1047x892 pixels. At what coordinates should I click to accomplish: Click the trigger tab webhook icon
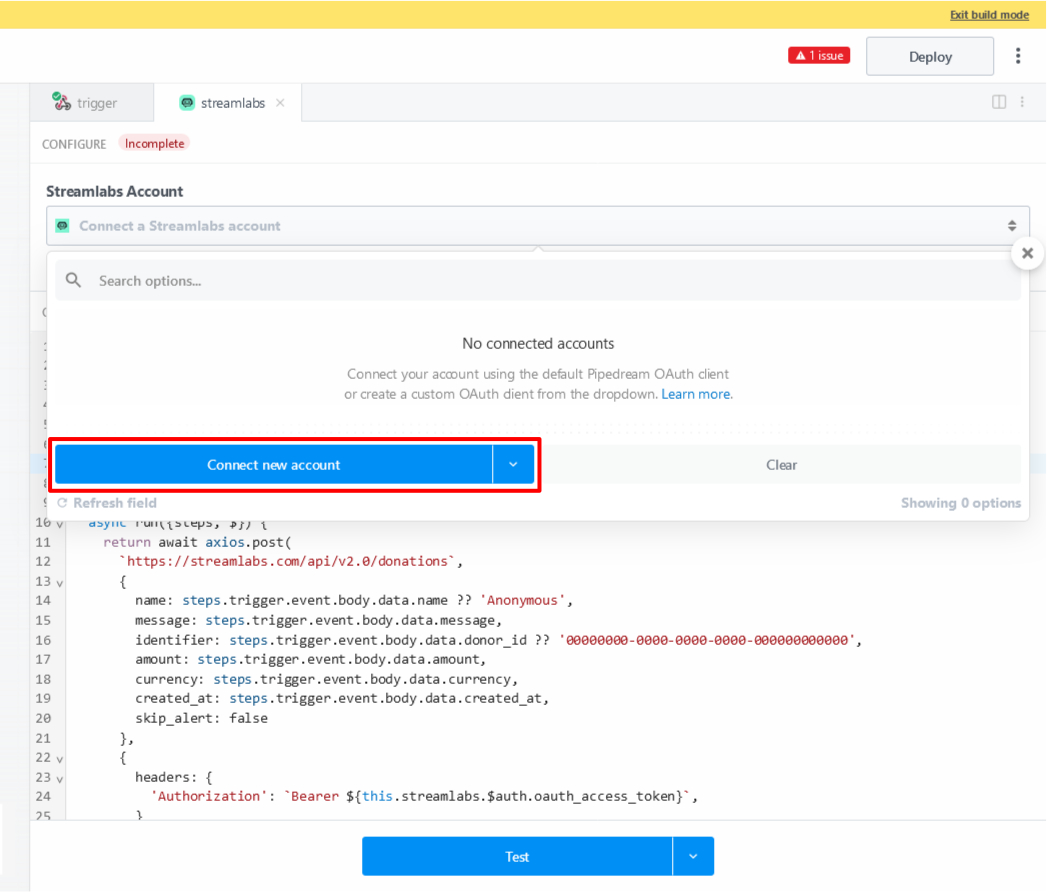point(61,101)
